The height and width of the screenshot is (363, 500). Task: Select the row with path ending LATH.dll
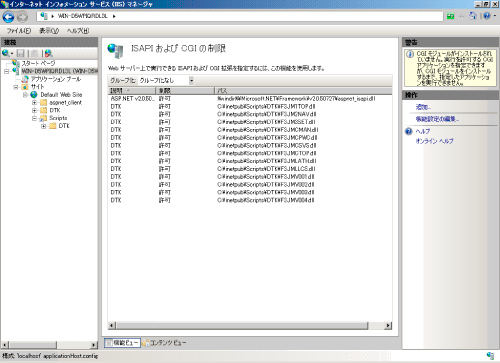250,161
